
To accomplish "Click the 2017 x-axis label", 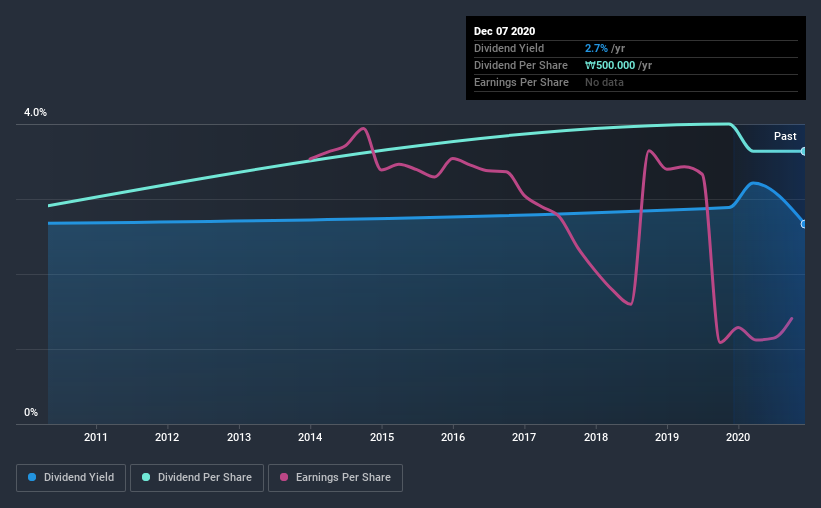I will pos(524,437).
